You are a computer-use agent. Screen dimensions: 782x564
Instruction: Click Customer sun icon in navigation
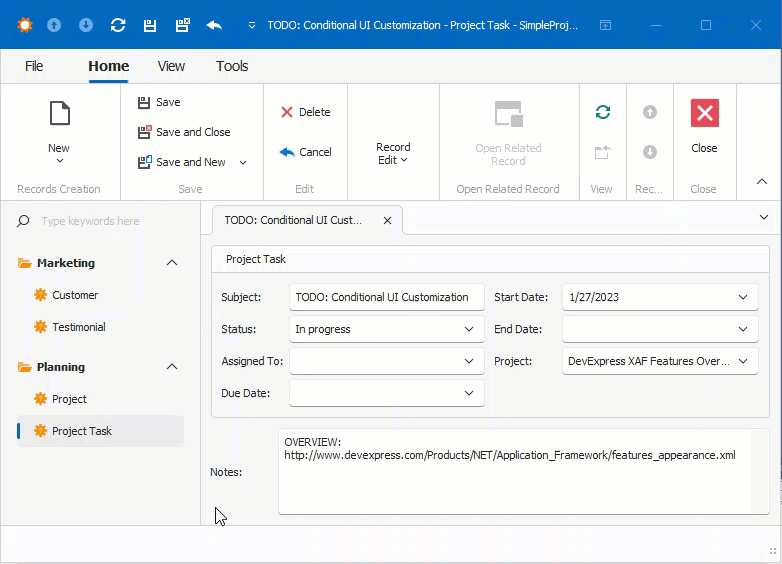(40, 295)
